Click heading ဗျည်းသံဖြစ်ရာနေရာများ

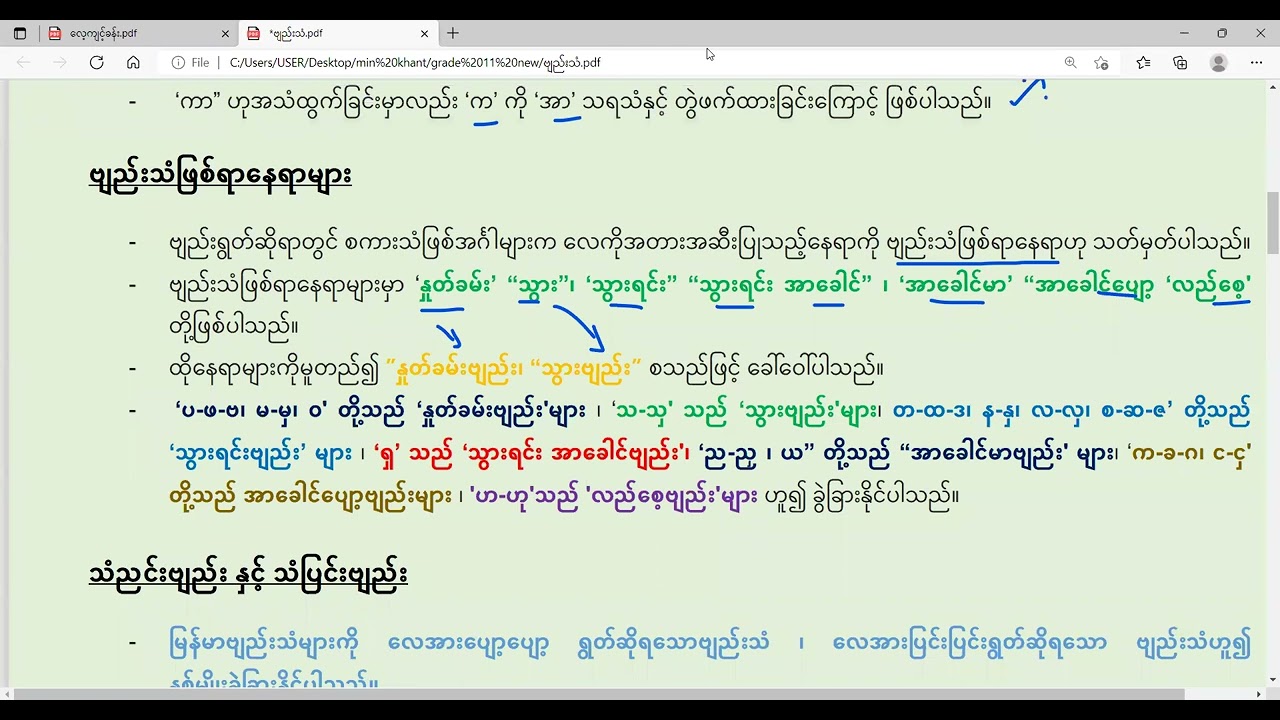pyautogui.click(x=220, y=177)
